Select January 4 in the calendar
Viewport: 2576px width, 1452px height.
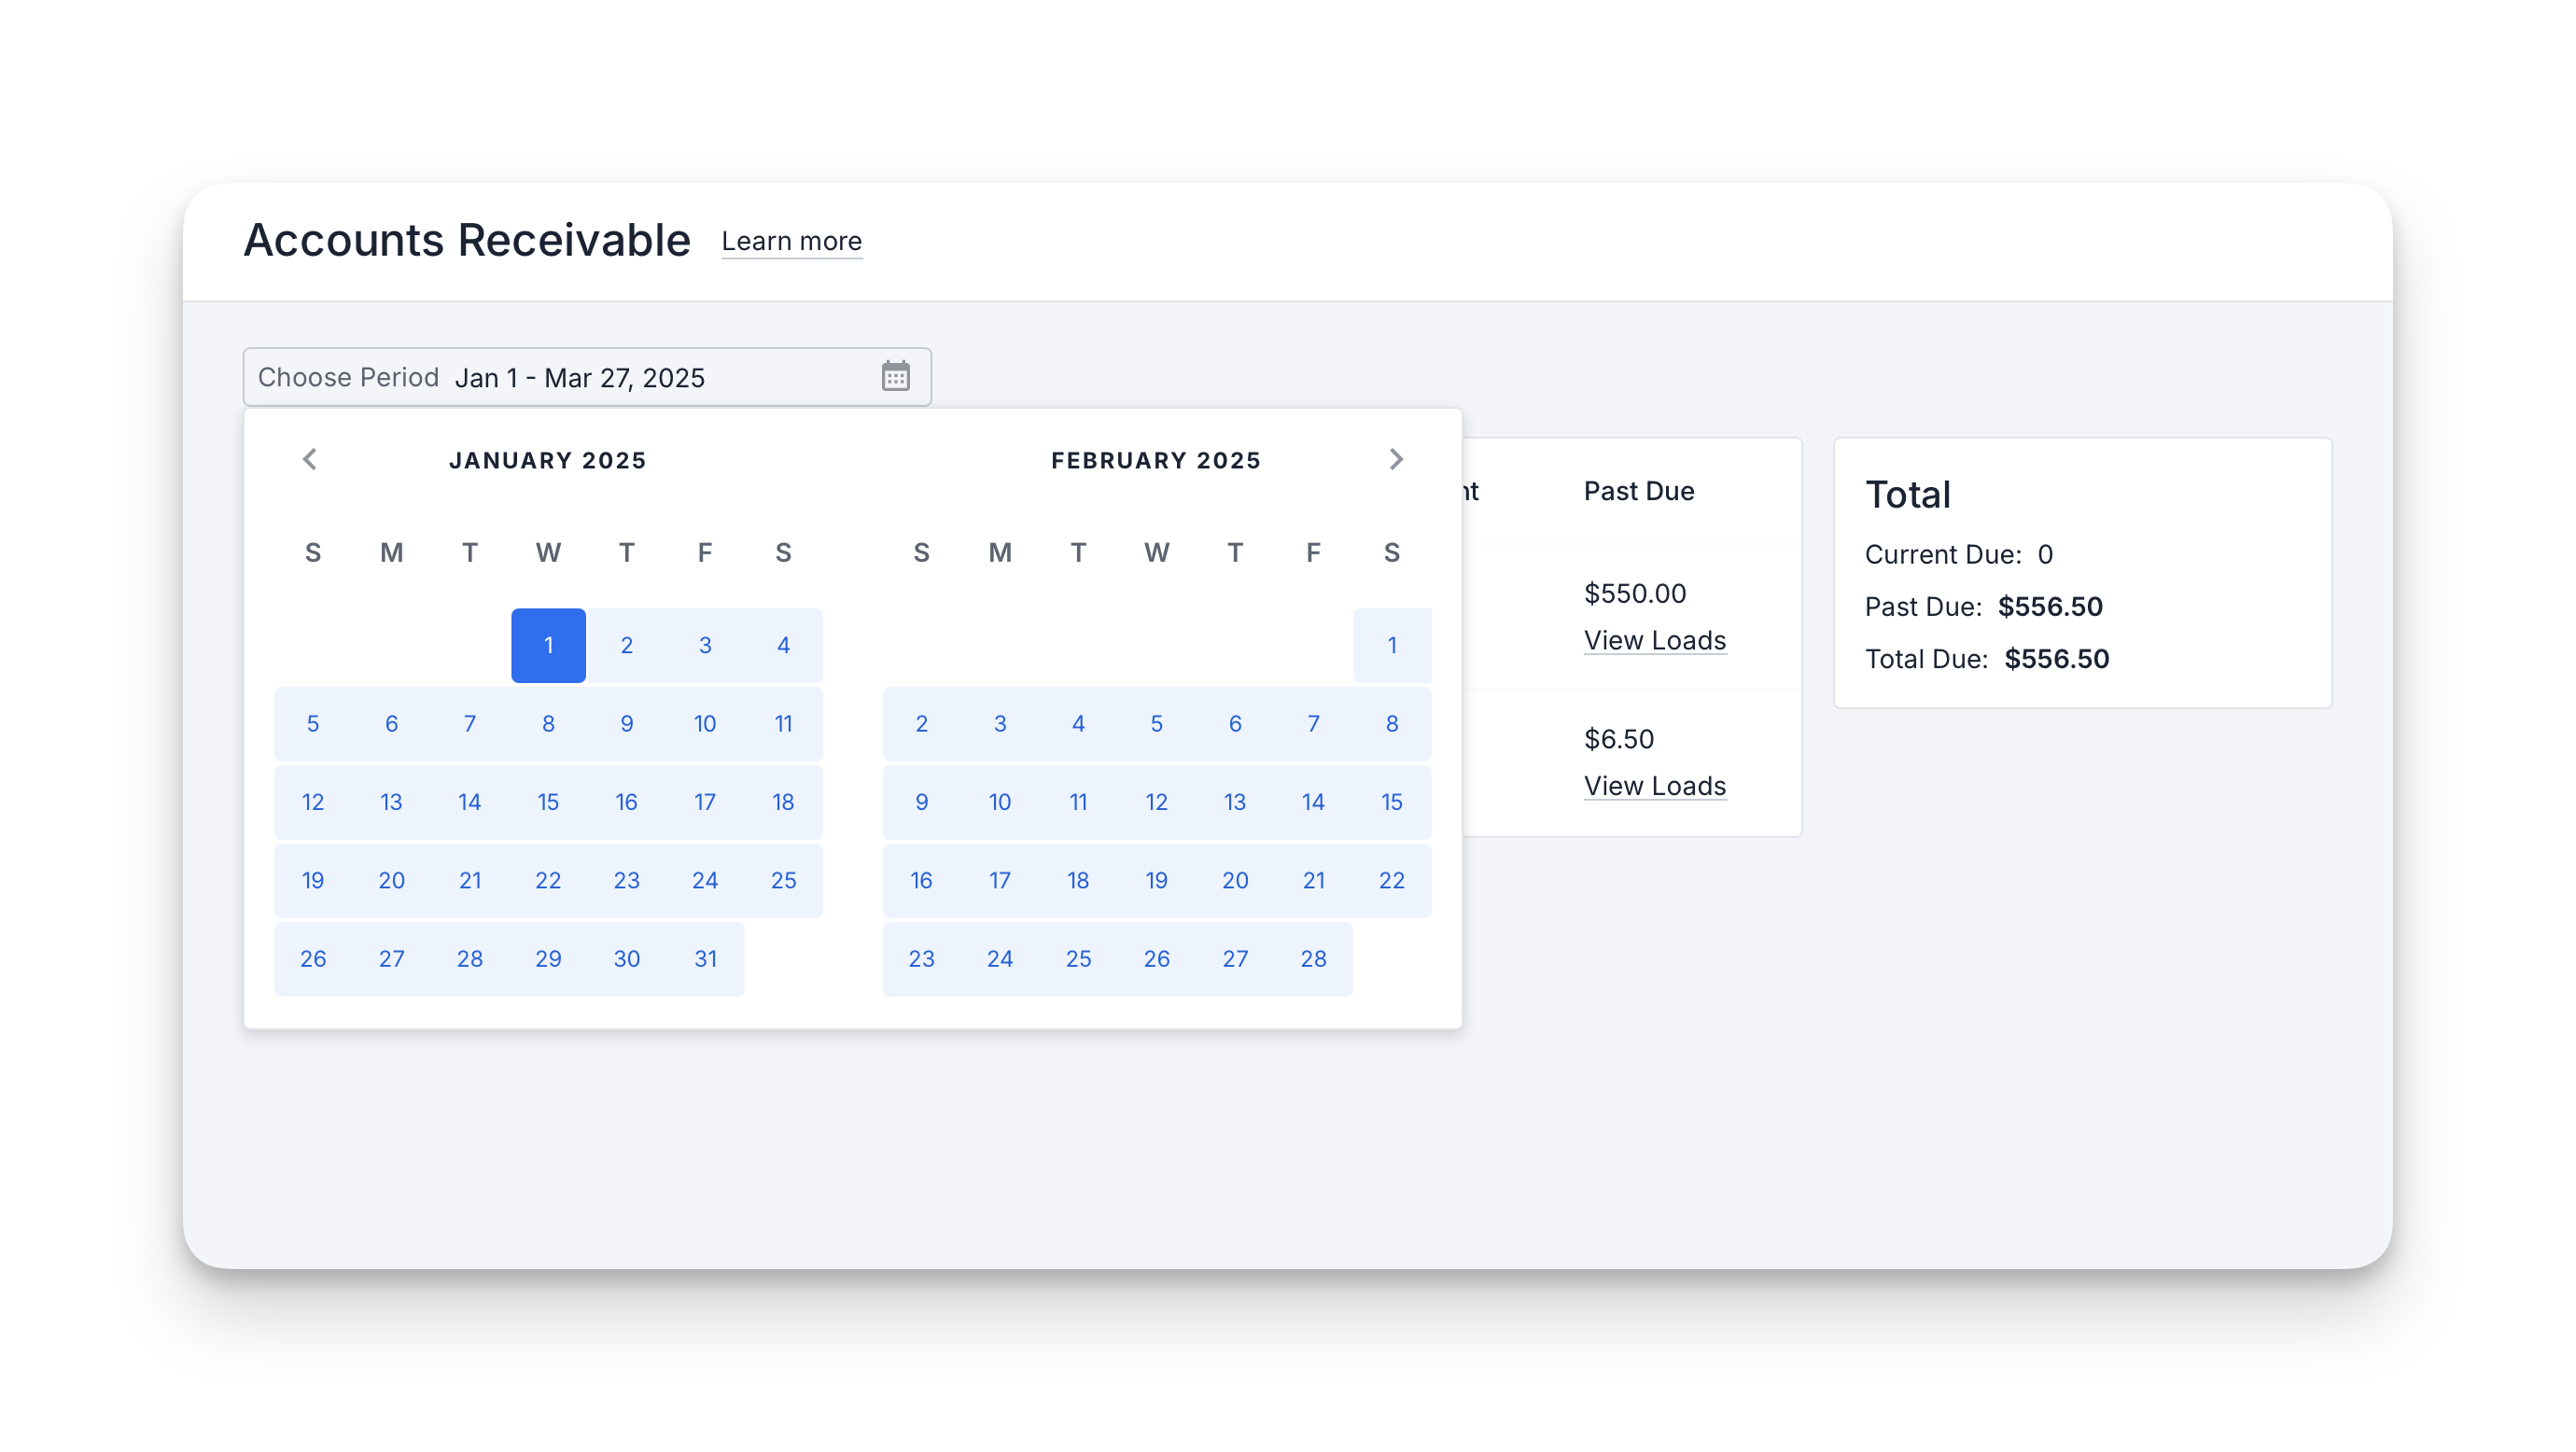[783, 645]
